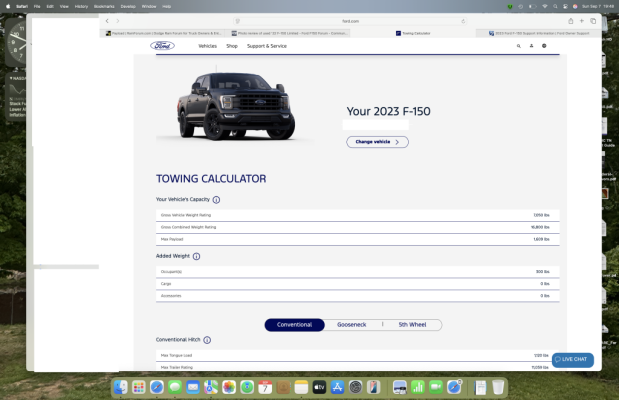Click the Change vehicle button
Screen dimensions: 619x400
(x=377, y=142)
